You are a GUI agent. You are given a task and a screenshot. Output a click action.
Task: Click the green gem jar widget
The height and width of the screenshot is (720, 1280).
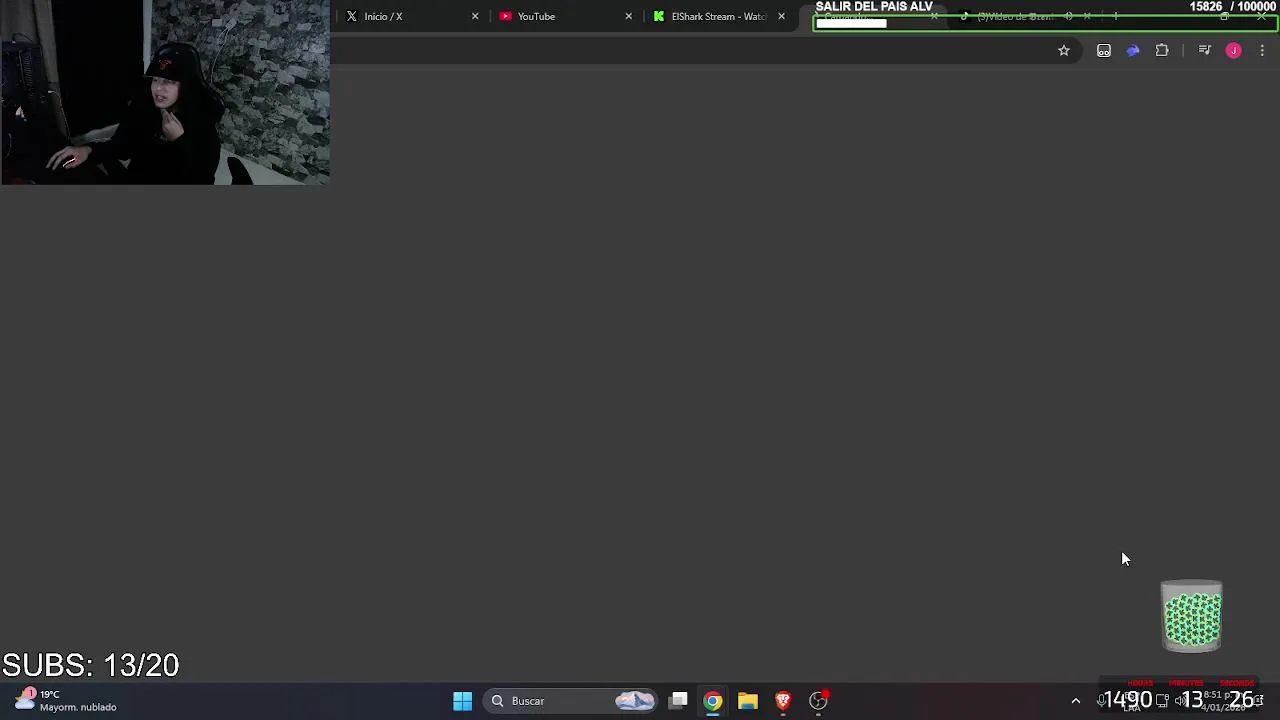click(1192, 616)
